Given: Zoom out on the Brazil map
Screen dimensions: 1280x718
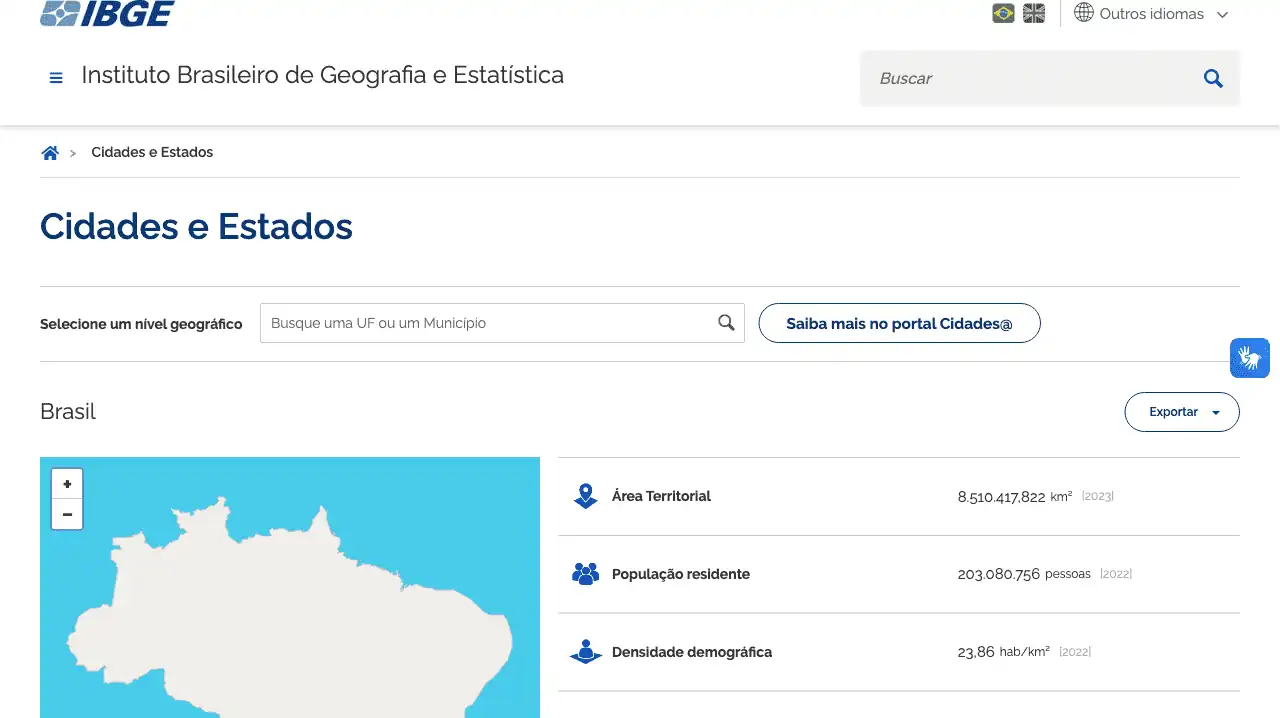Looking at the screenshot, I should click(x=67, y=514).
